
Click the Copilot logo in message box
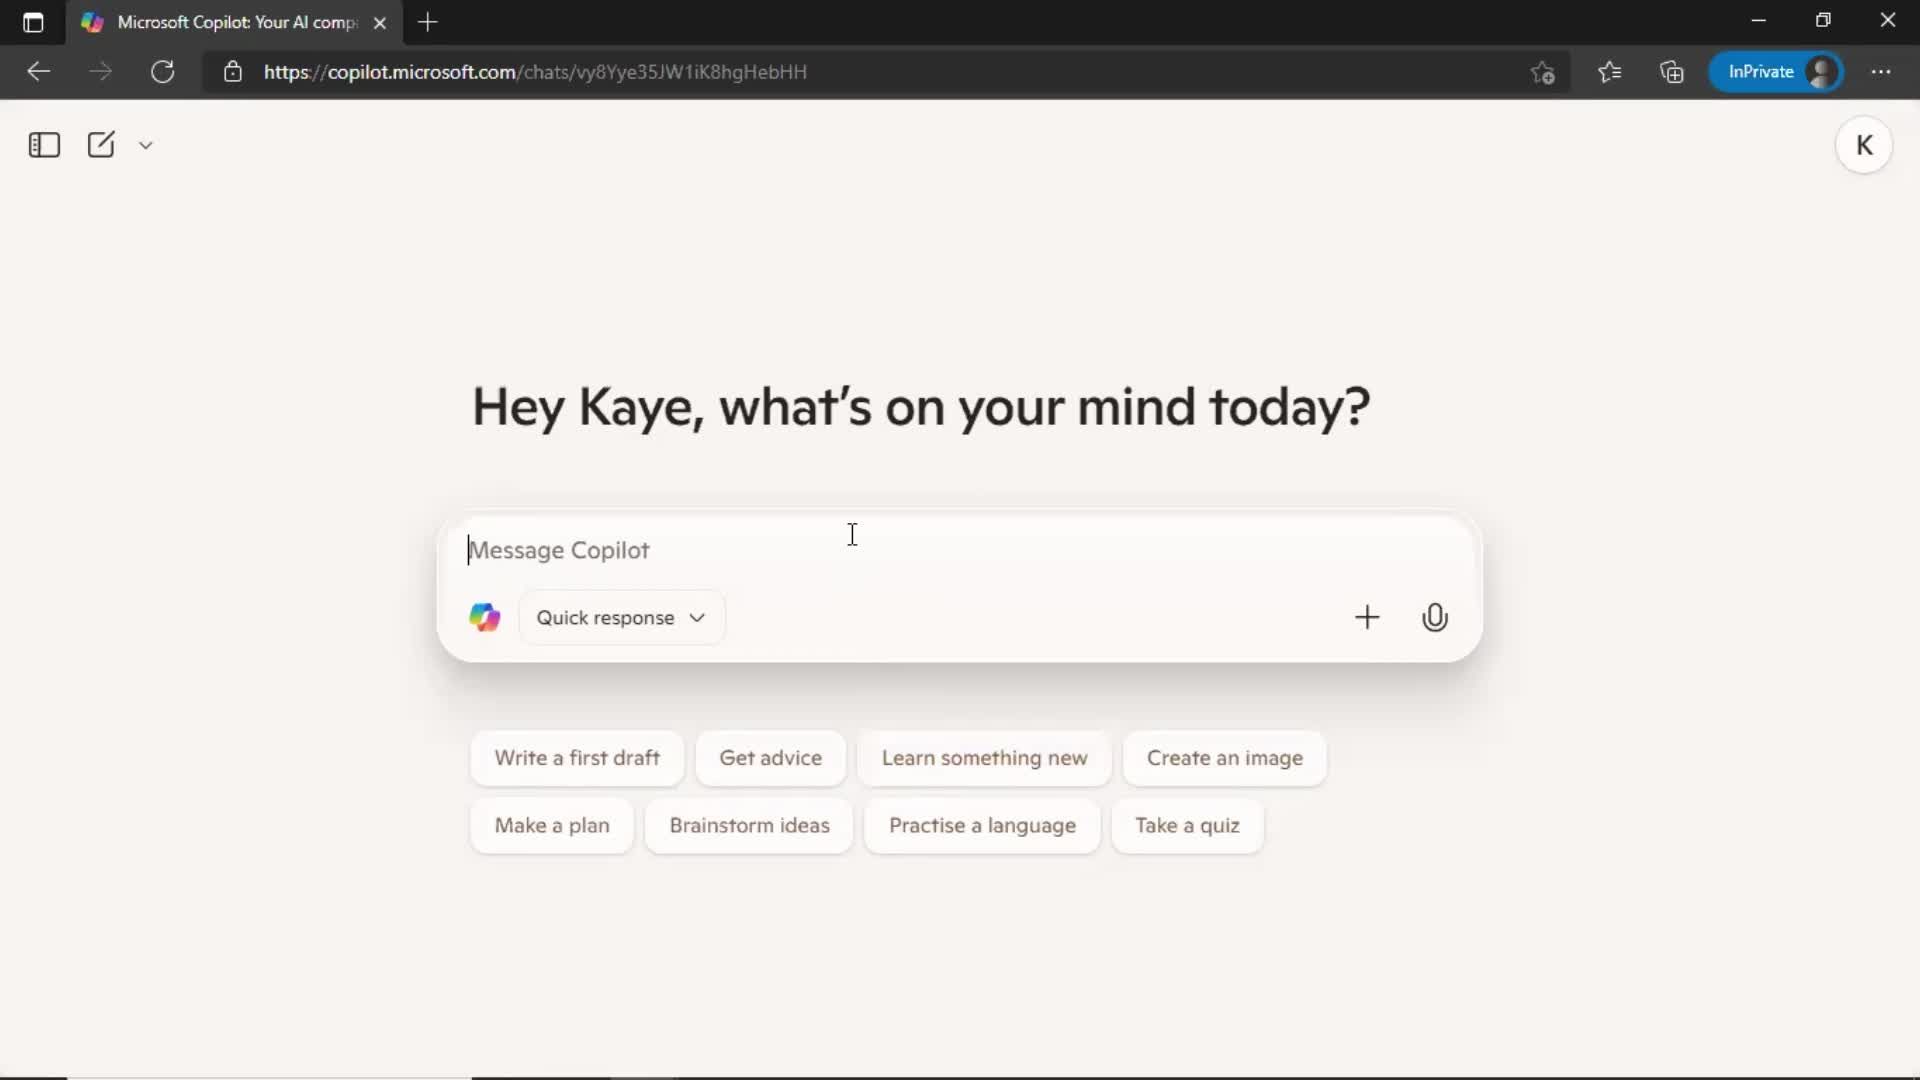(485, 617)
